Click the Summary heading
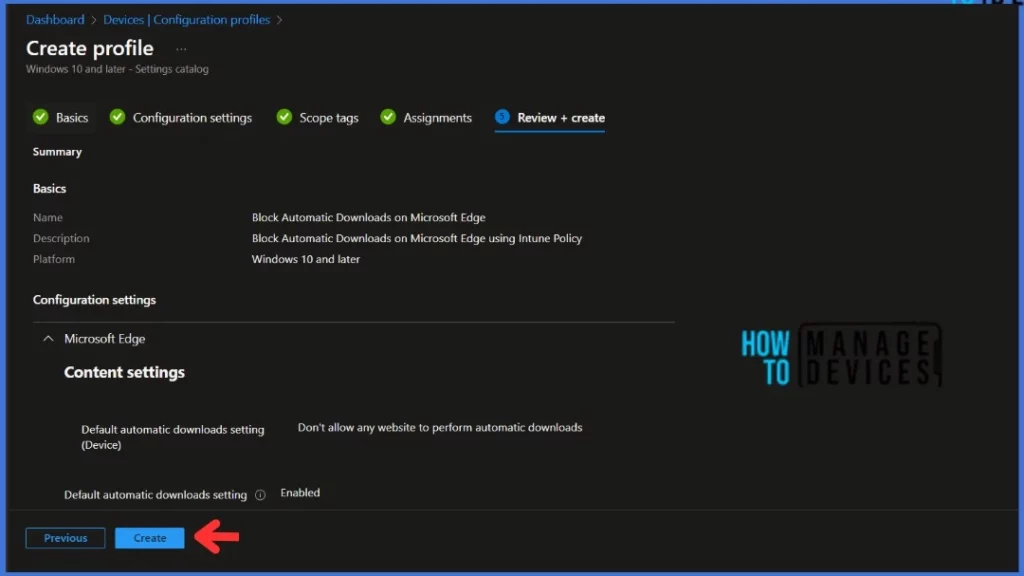The image size is (1024, 576). pos(57,152)
